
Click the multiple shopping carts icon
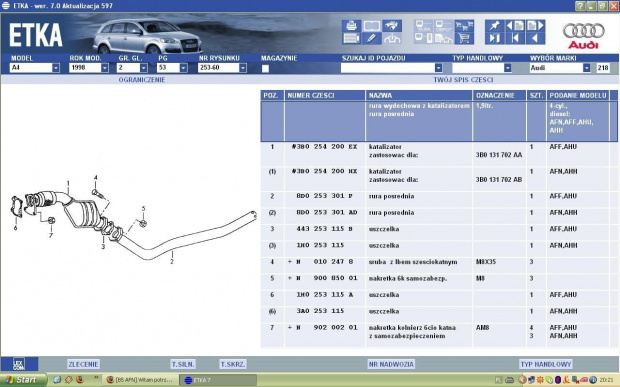pos(464,26)
